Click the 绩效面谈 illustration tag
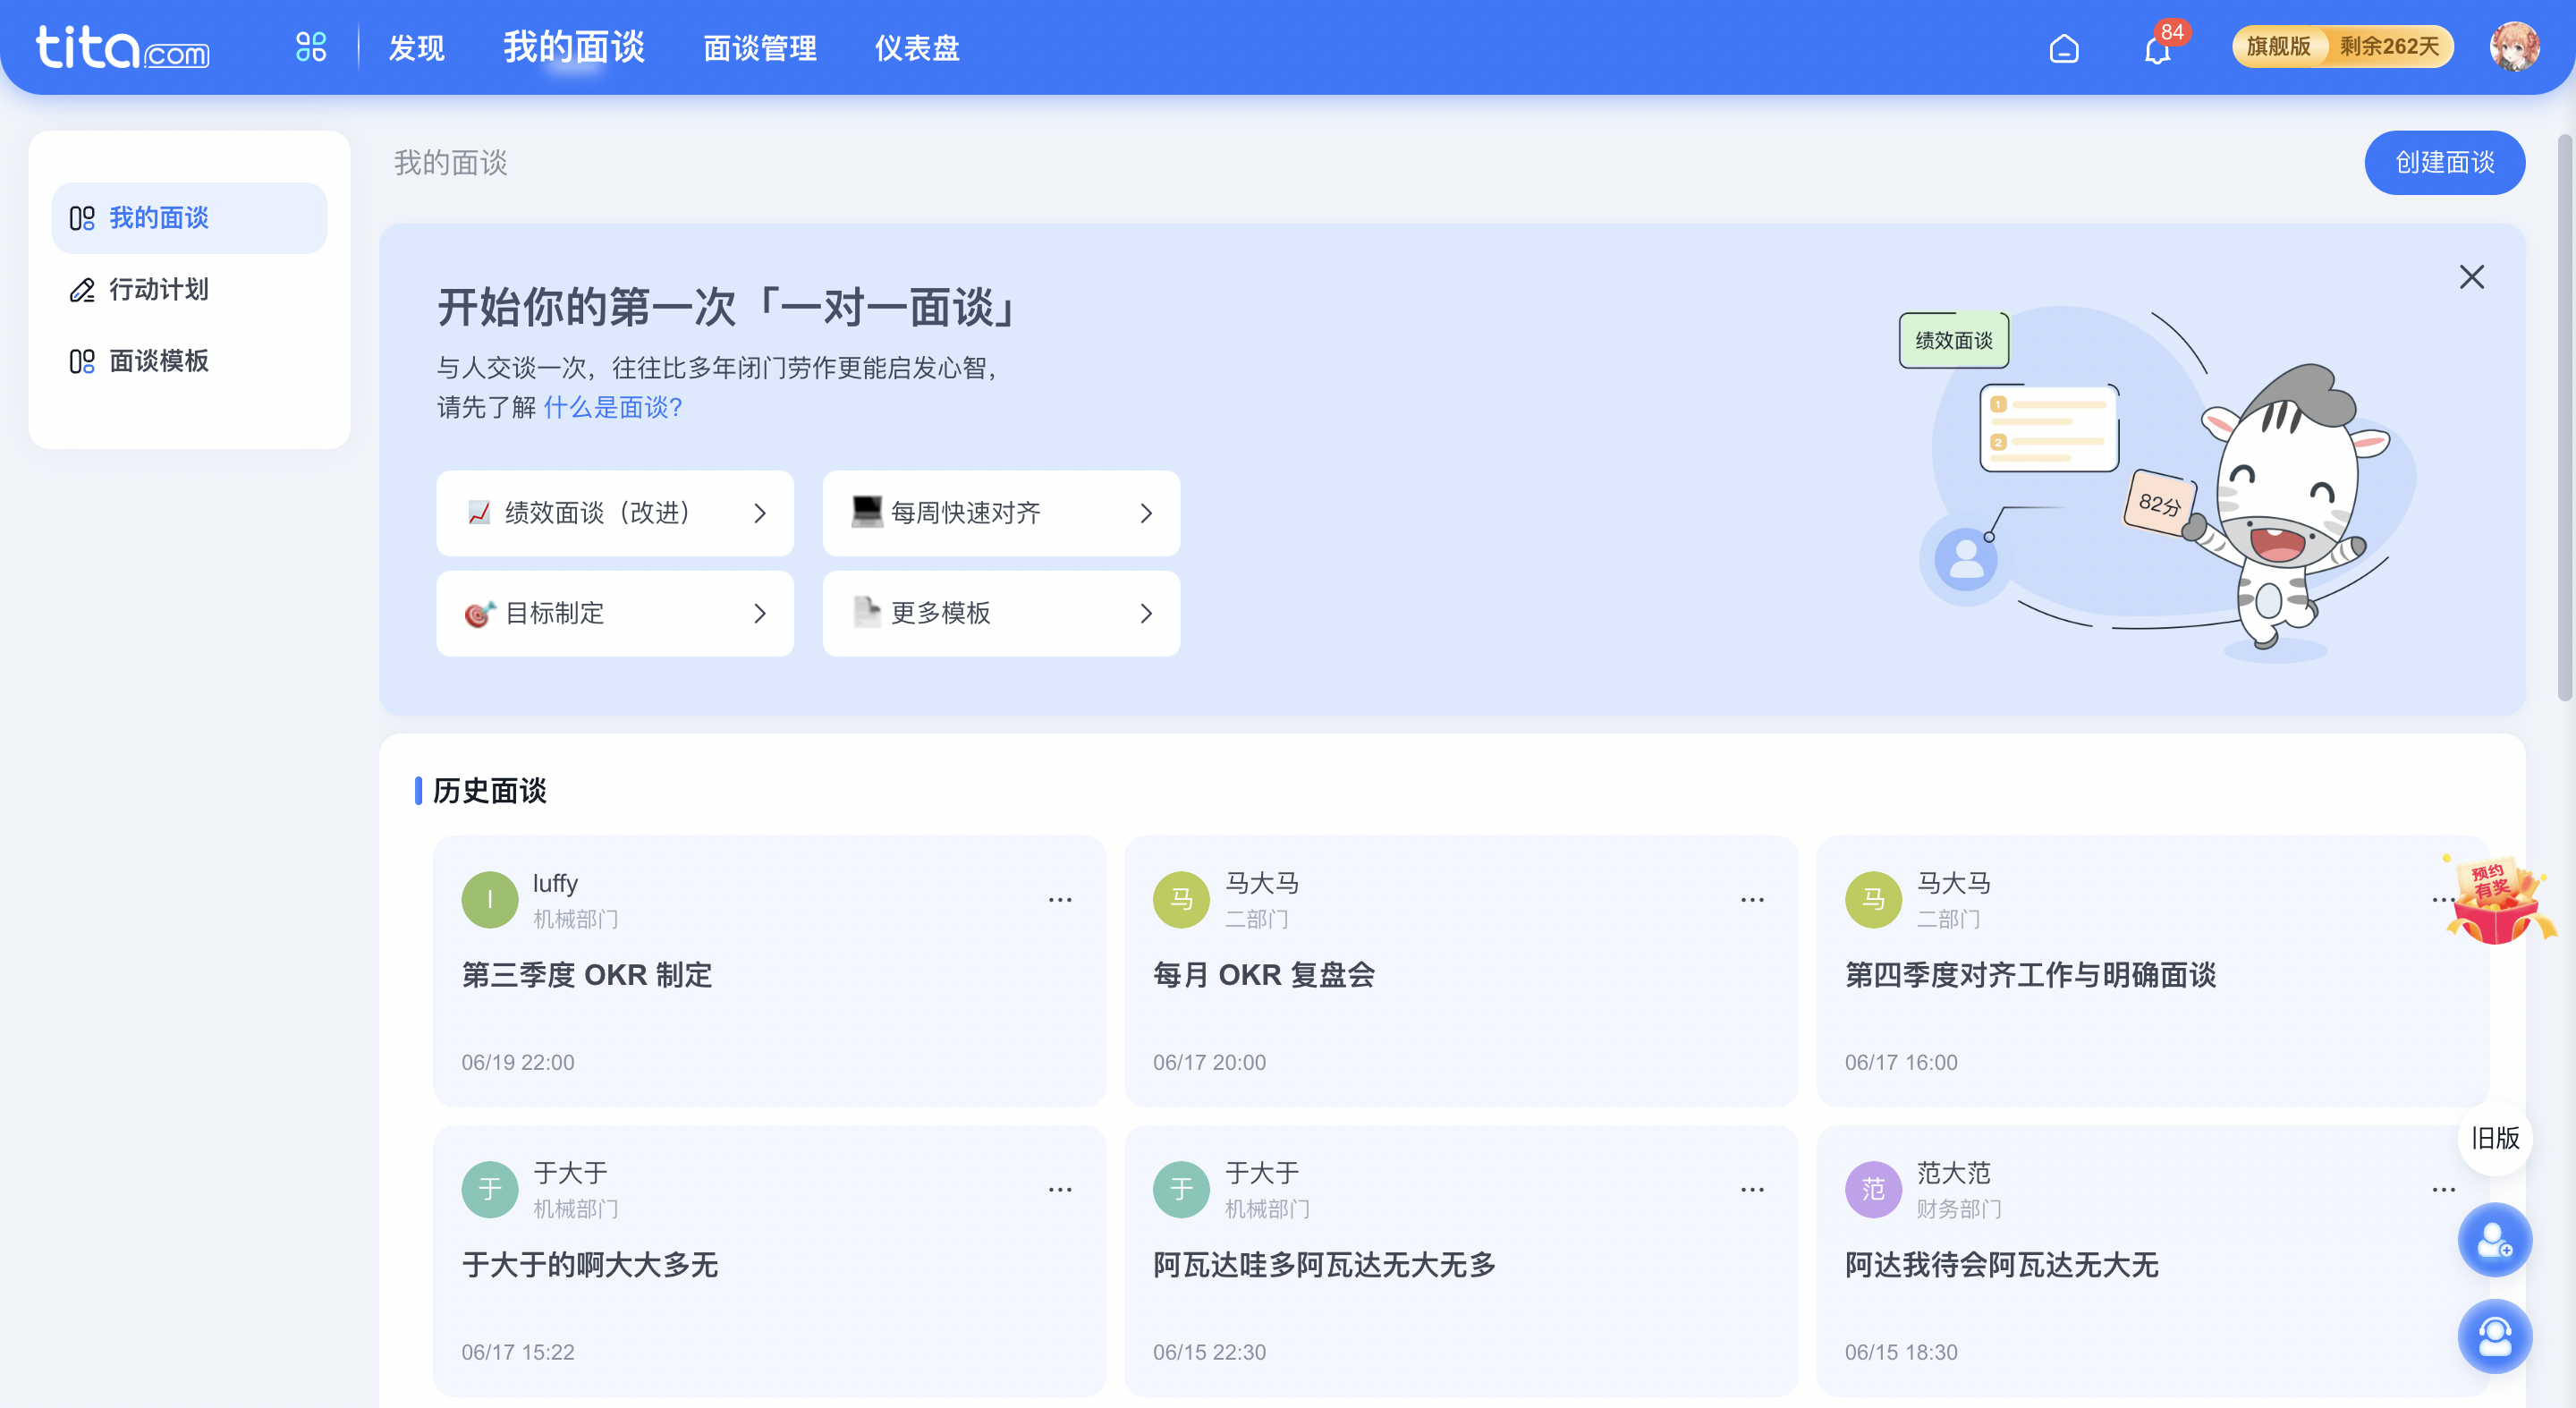 (1953, 340)
